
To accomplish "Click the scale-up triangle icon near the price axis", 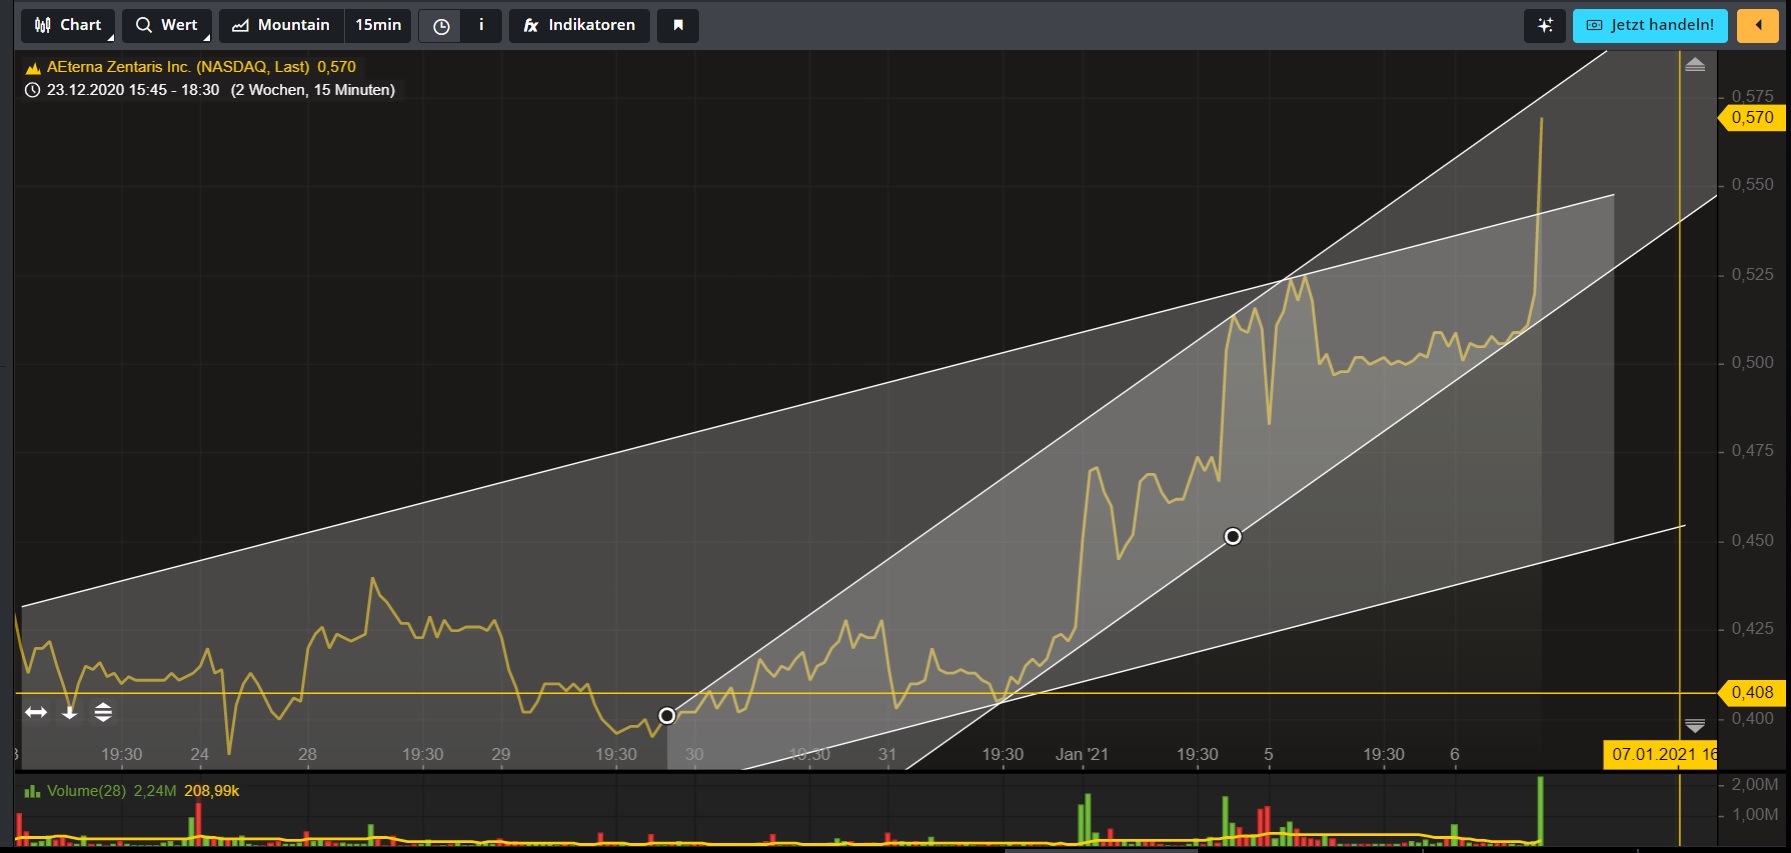I will pos(1695,65).
